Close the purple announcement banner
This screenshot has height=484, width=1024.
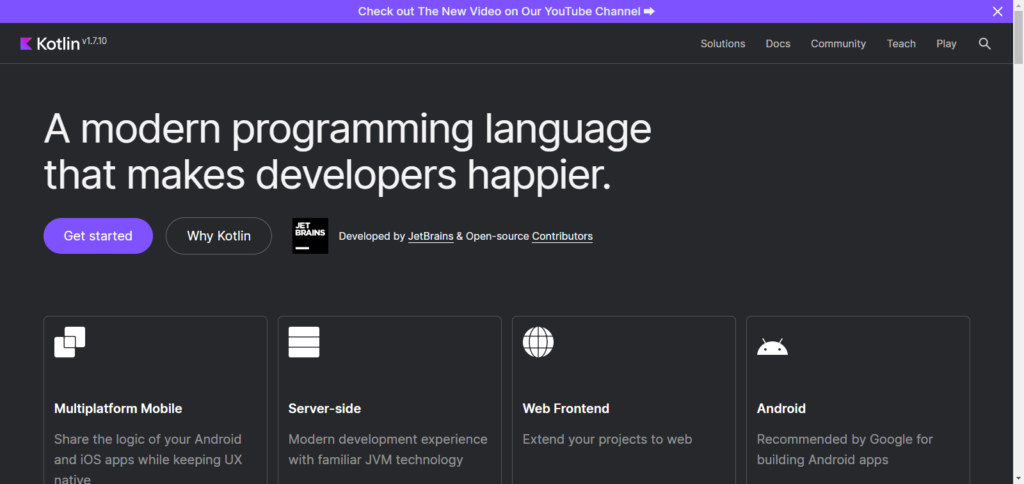click(x=997, y=11)
